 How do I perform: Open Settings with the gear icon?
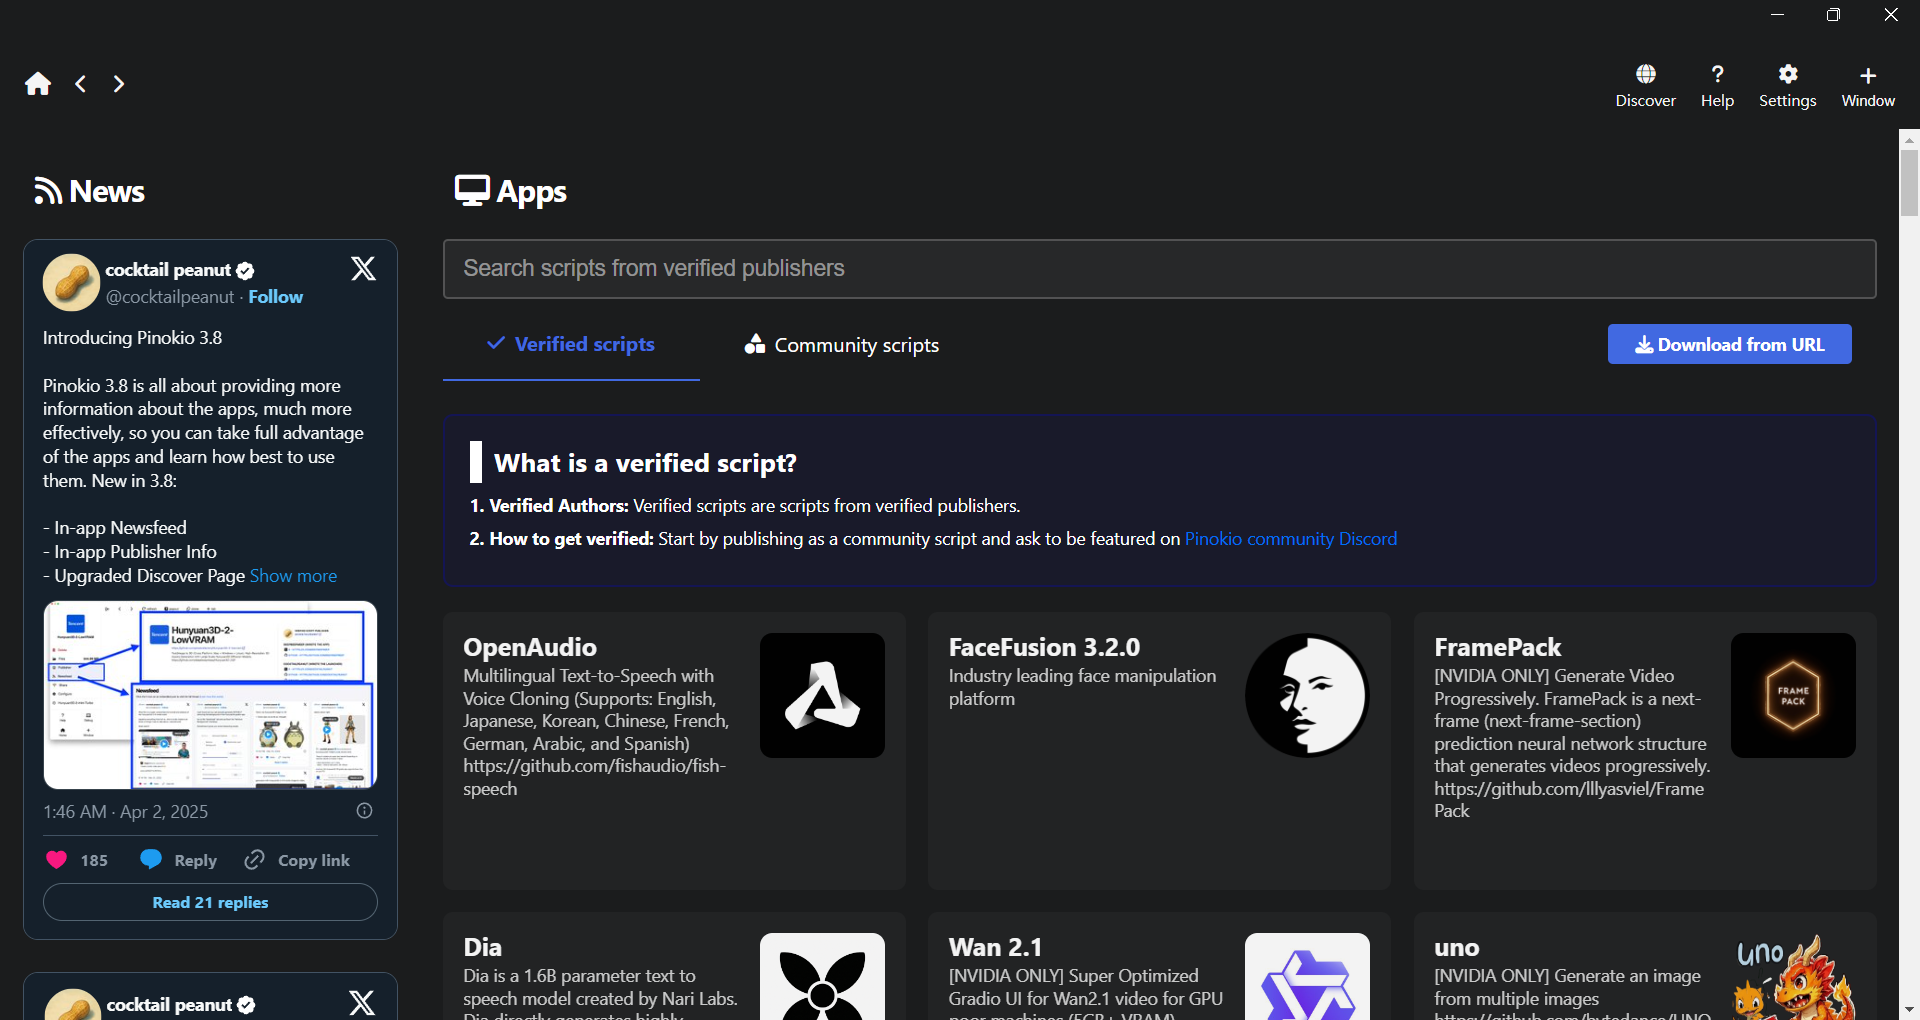coord(1787,86)
